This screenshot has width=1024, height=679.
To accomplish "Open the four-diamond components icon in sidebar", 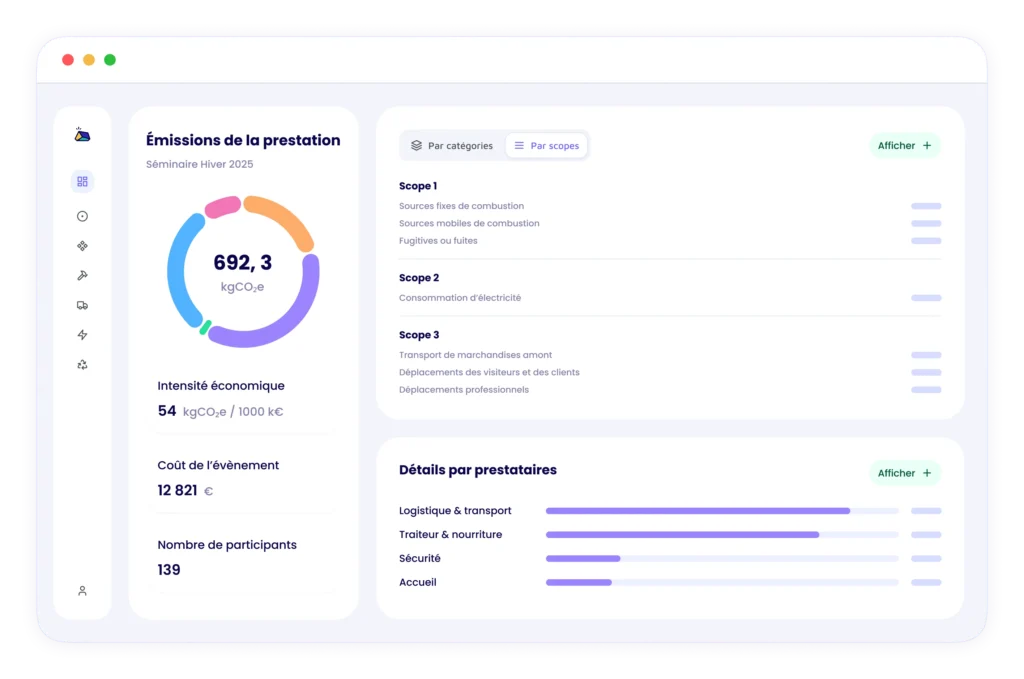I will [x=82, y=246].
